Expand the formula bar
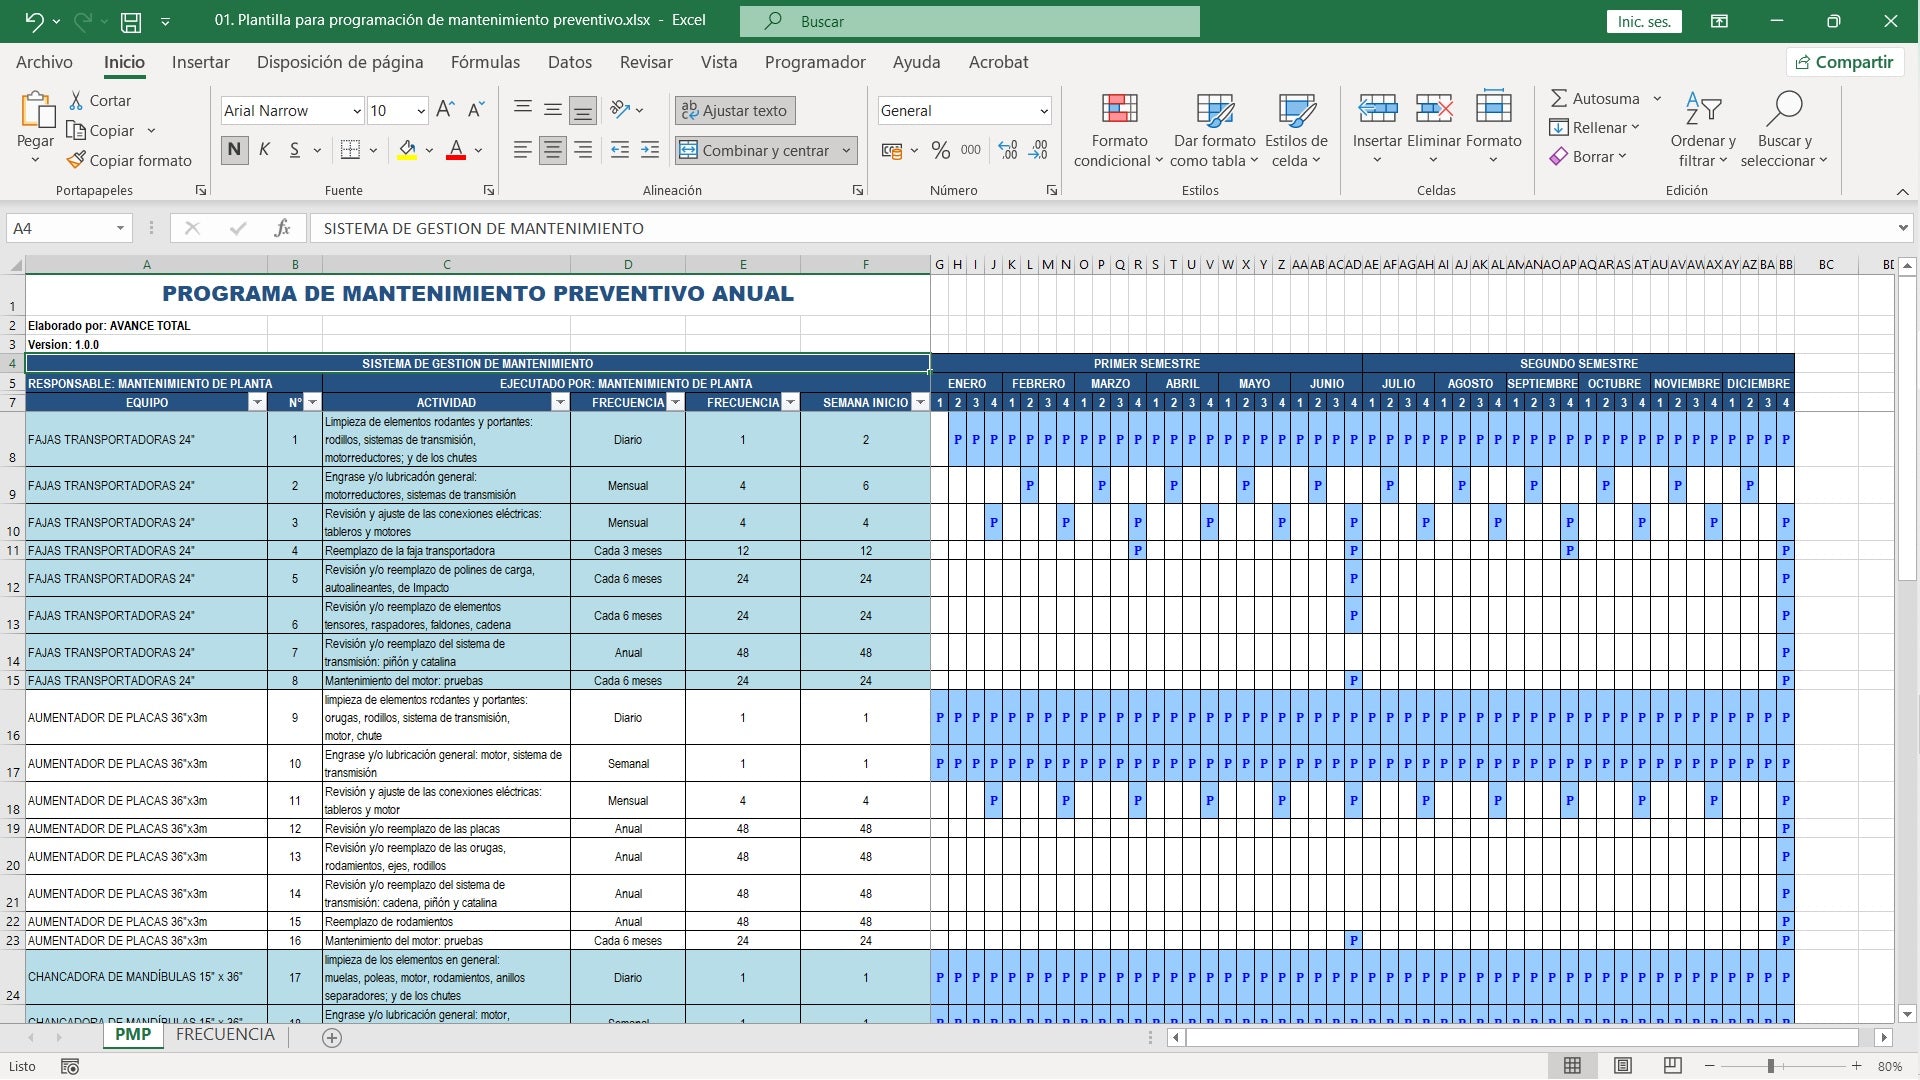The width and height of the screenshot is (1920, 1080). (1902, 228)
